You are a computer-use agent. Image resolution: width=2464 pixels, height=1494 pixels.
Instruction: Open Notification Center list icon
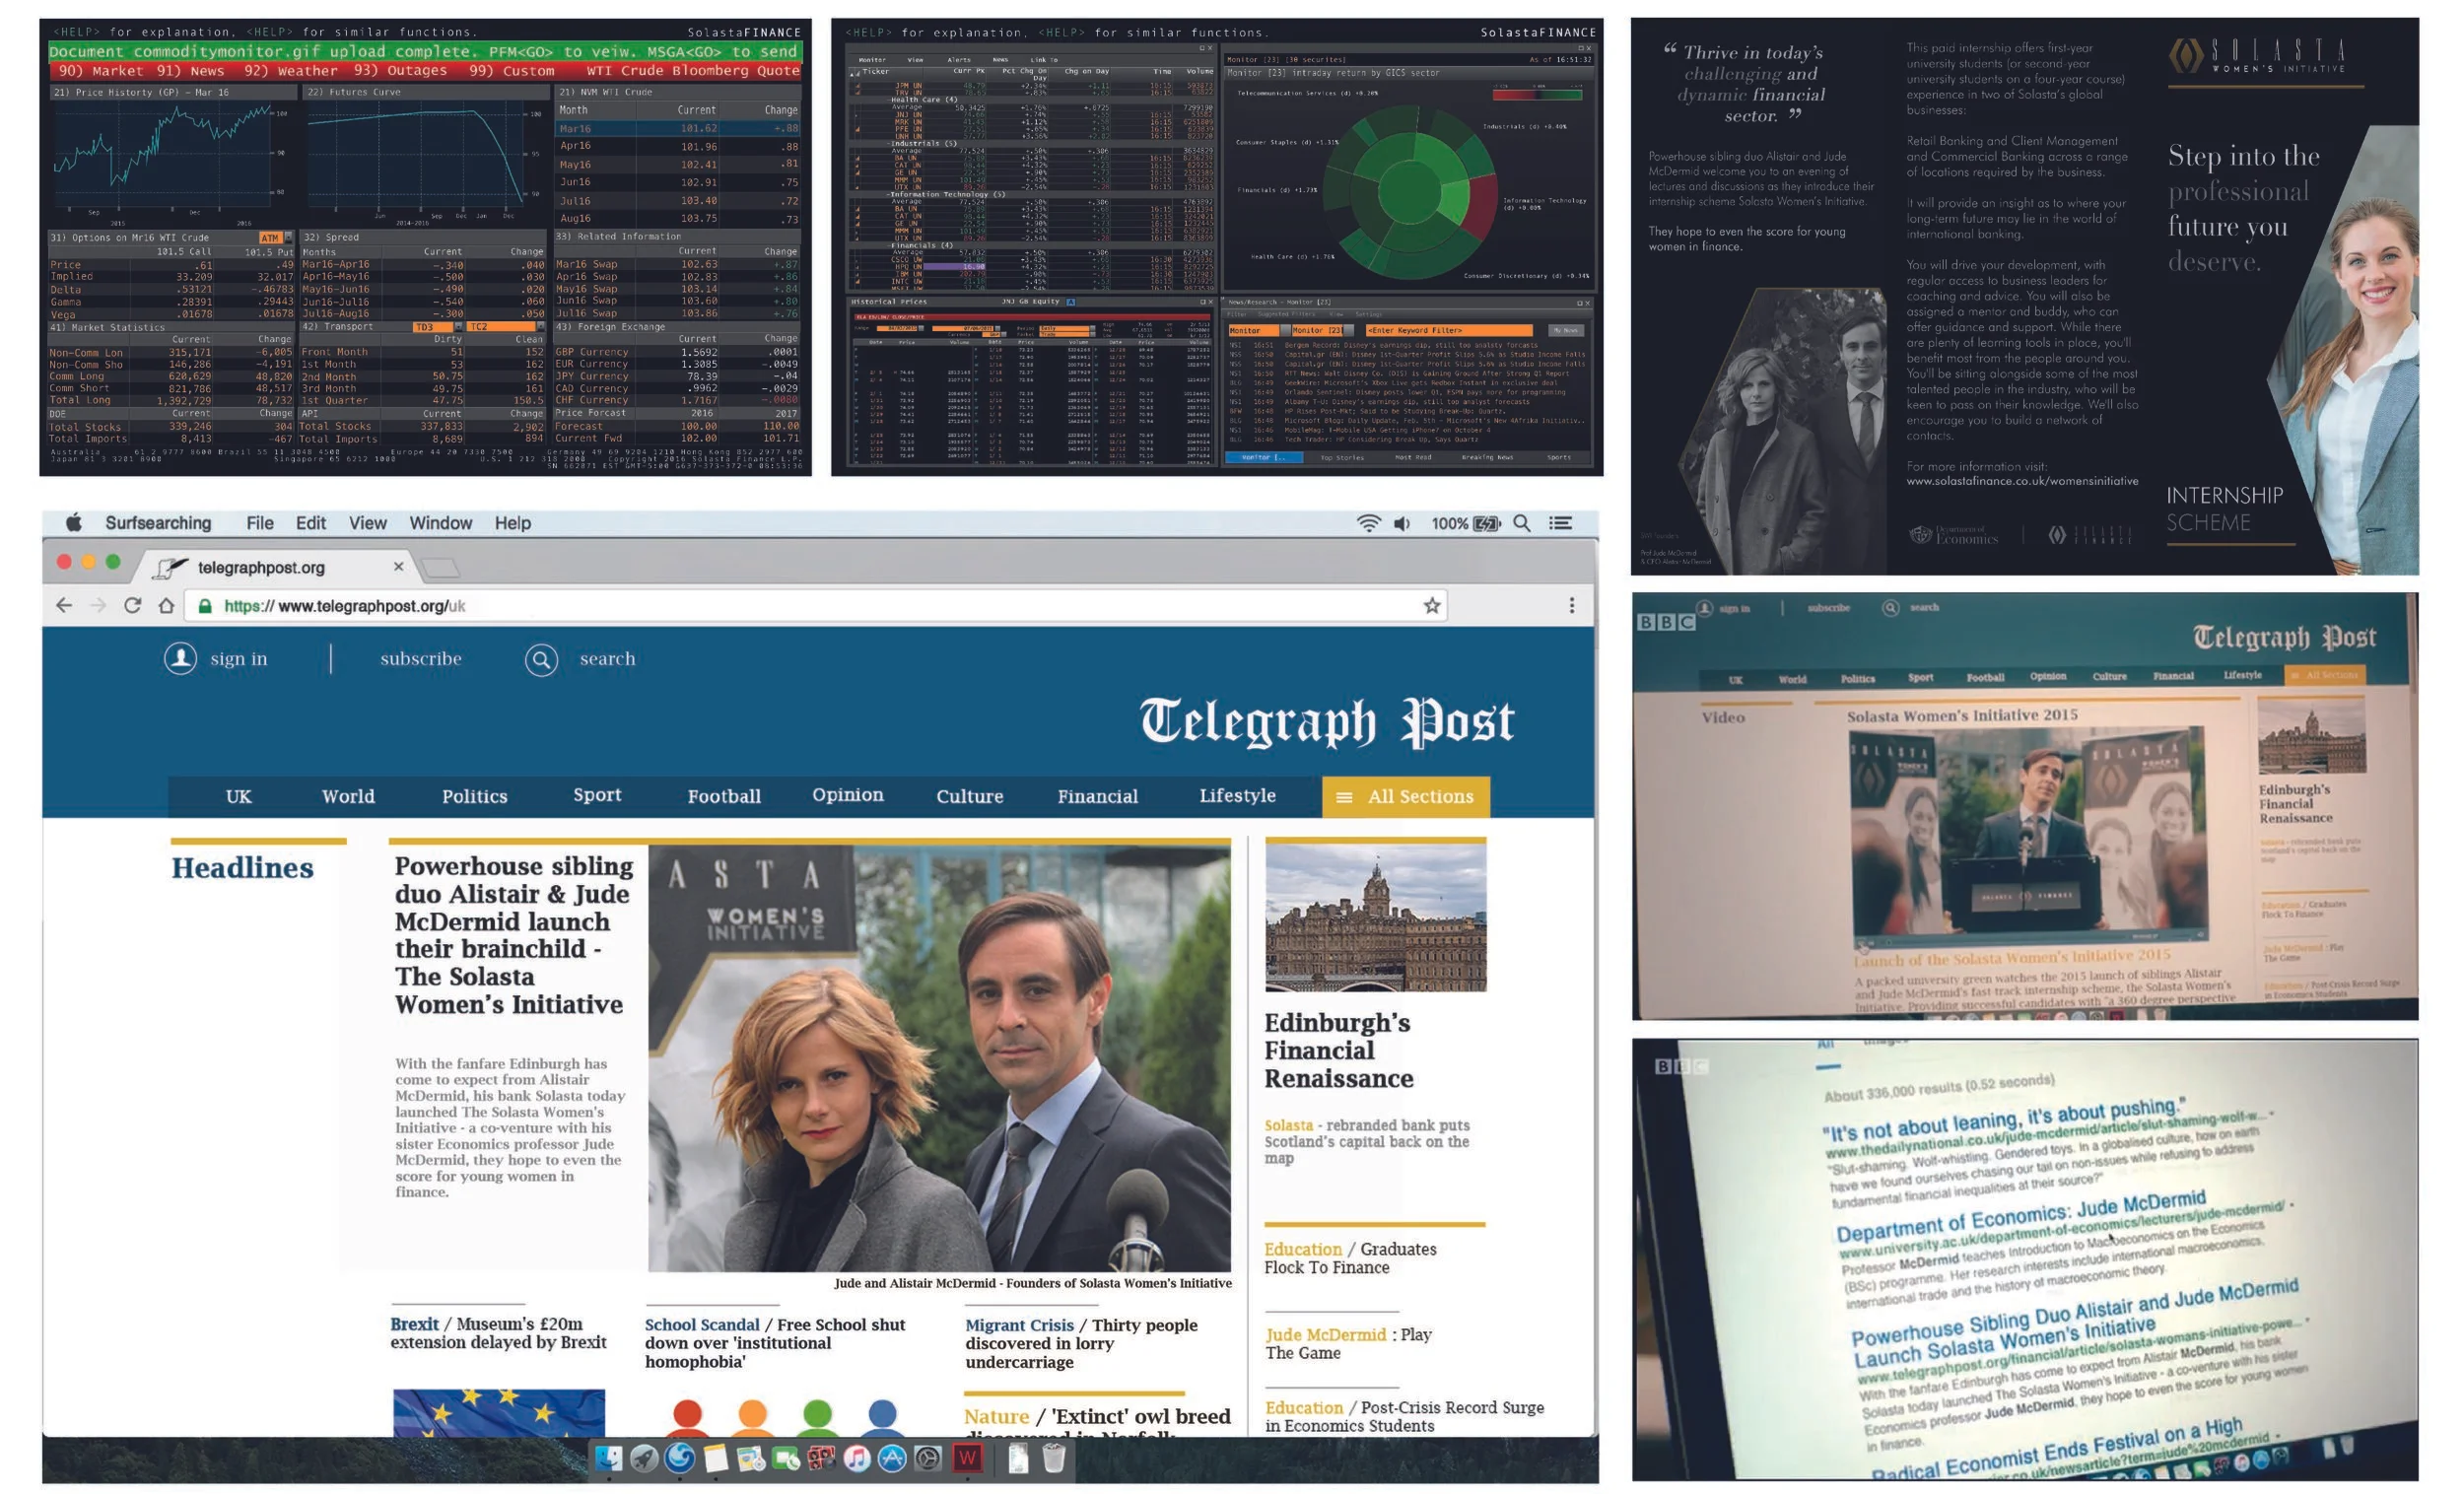click(1561, 523)
